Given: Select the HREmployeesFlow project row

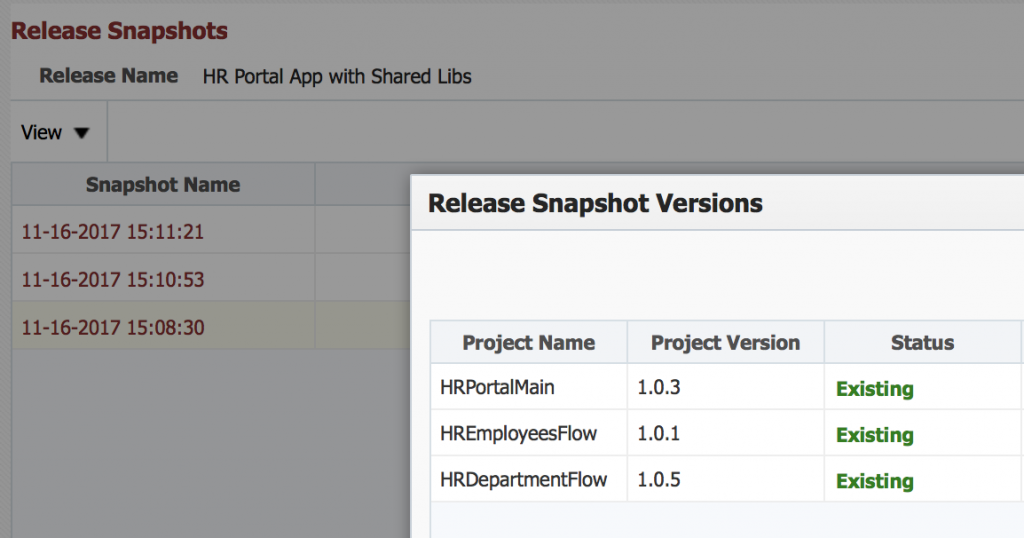Looking at the screenshot, I should coord(727,433).
